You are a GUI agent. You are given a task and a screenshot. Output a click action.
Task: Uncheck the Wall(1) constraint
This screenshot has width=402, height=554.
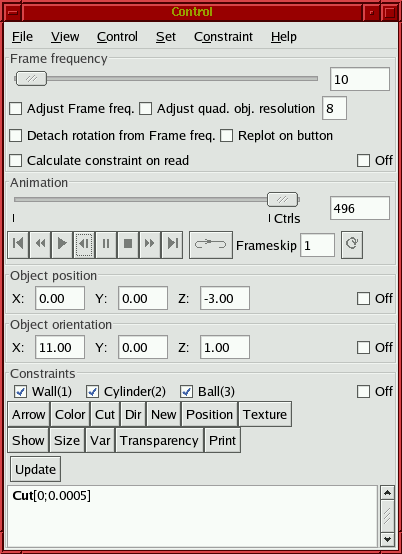[20, 391]
